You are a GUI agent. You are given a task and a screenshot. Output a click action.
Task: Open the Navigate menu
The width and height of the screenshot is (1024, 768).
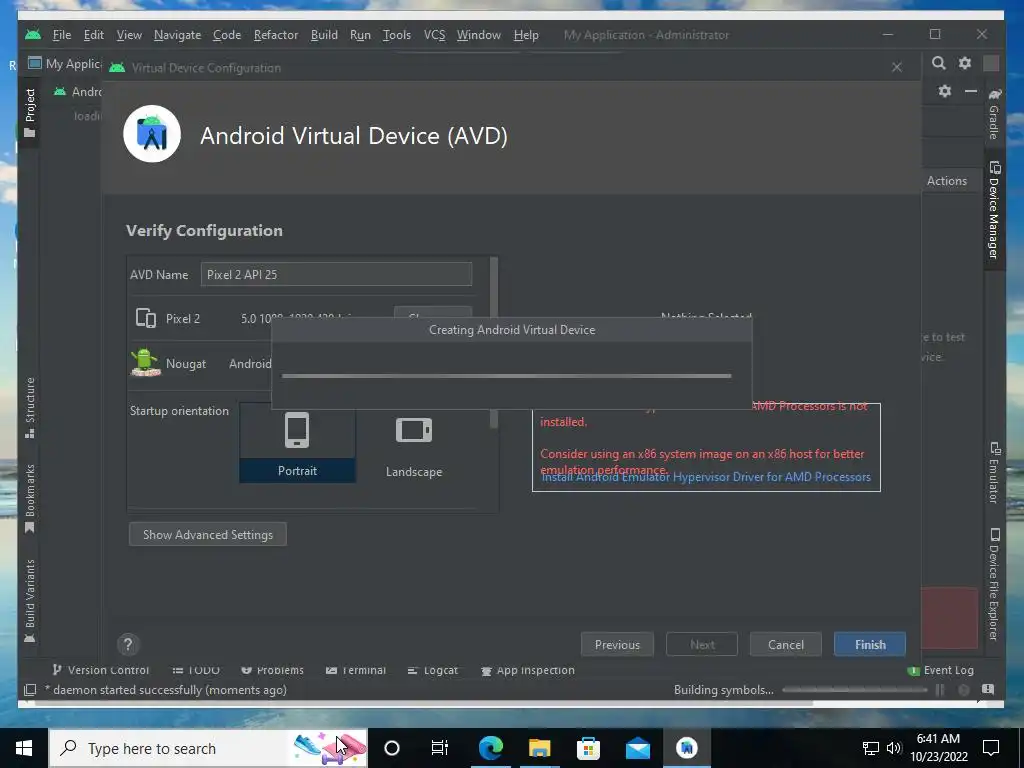pos(177,35)
